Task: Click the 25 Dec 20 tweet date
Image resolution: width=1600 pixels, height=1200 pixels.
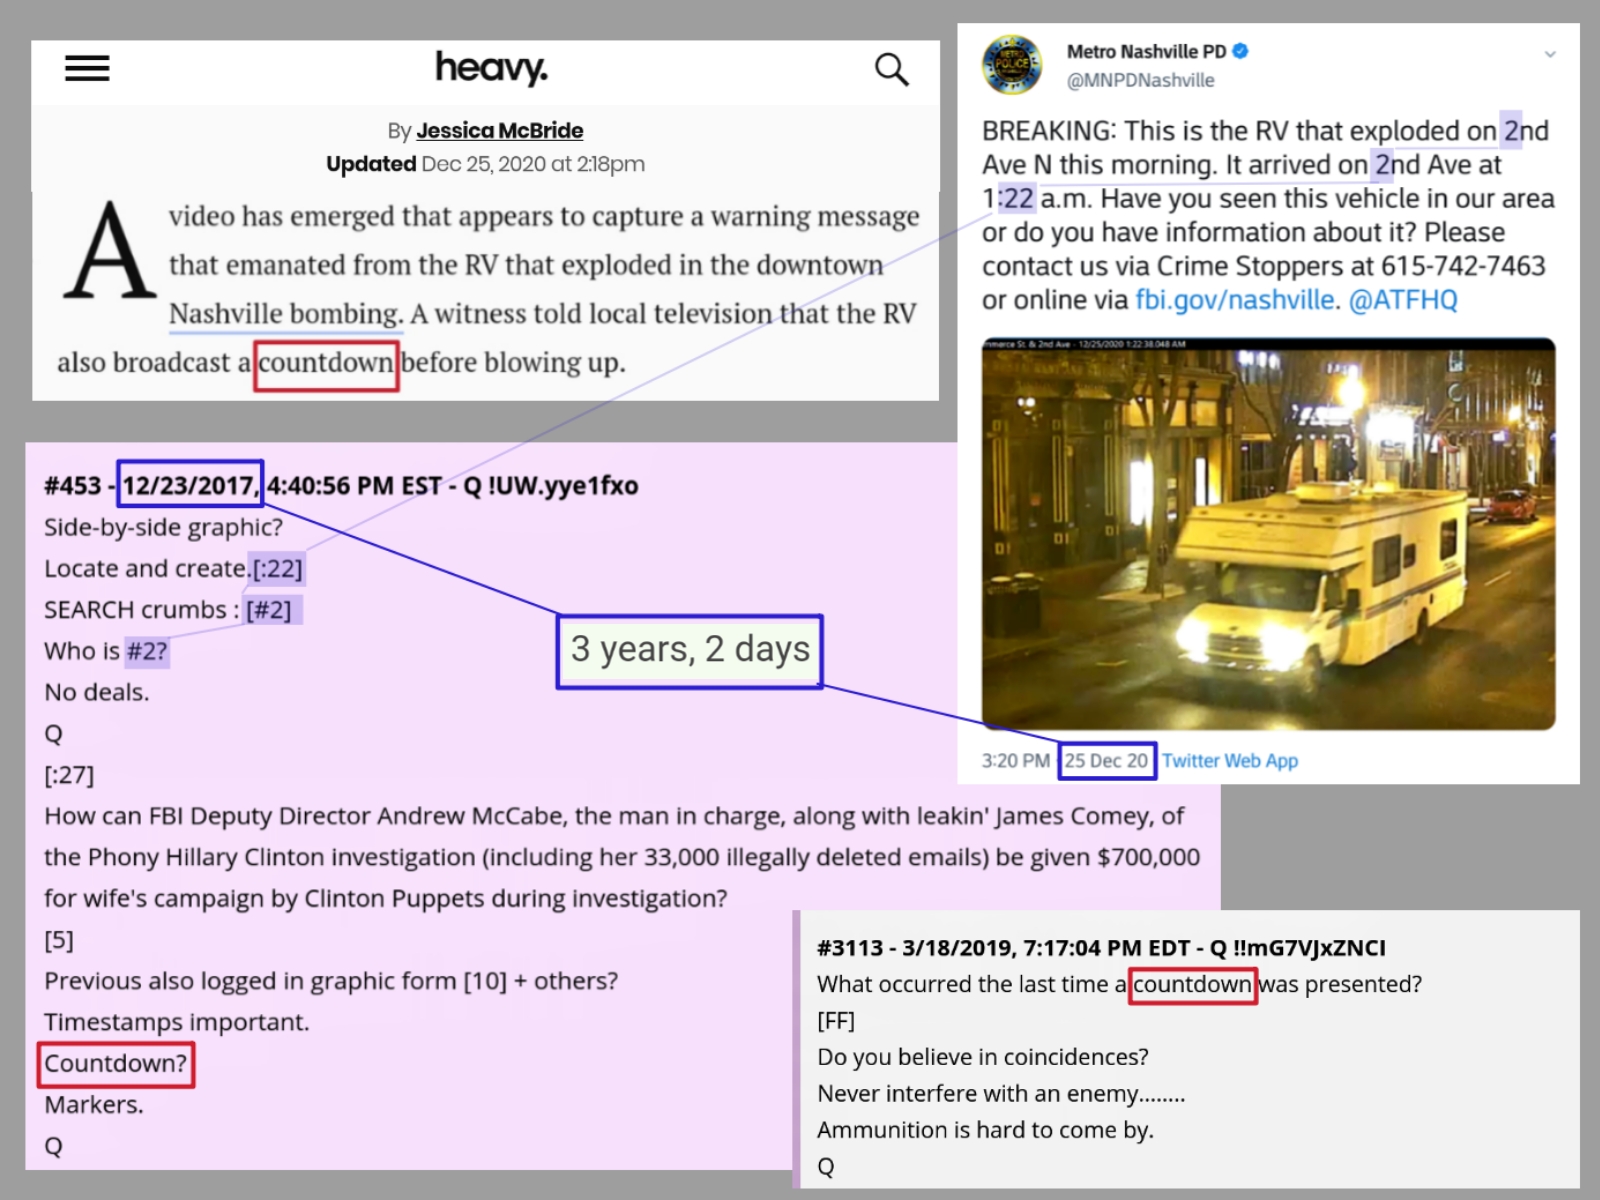Action: (1106, 761)
